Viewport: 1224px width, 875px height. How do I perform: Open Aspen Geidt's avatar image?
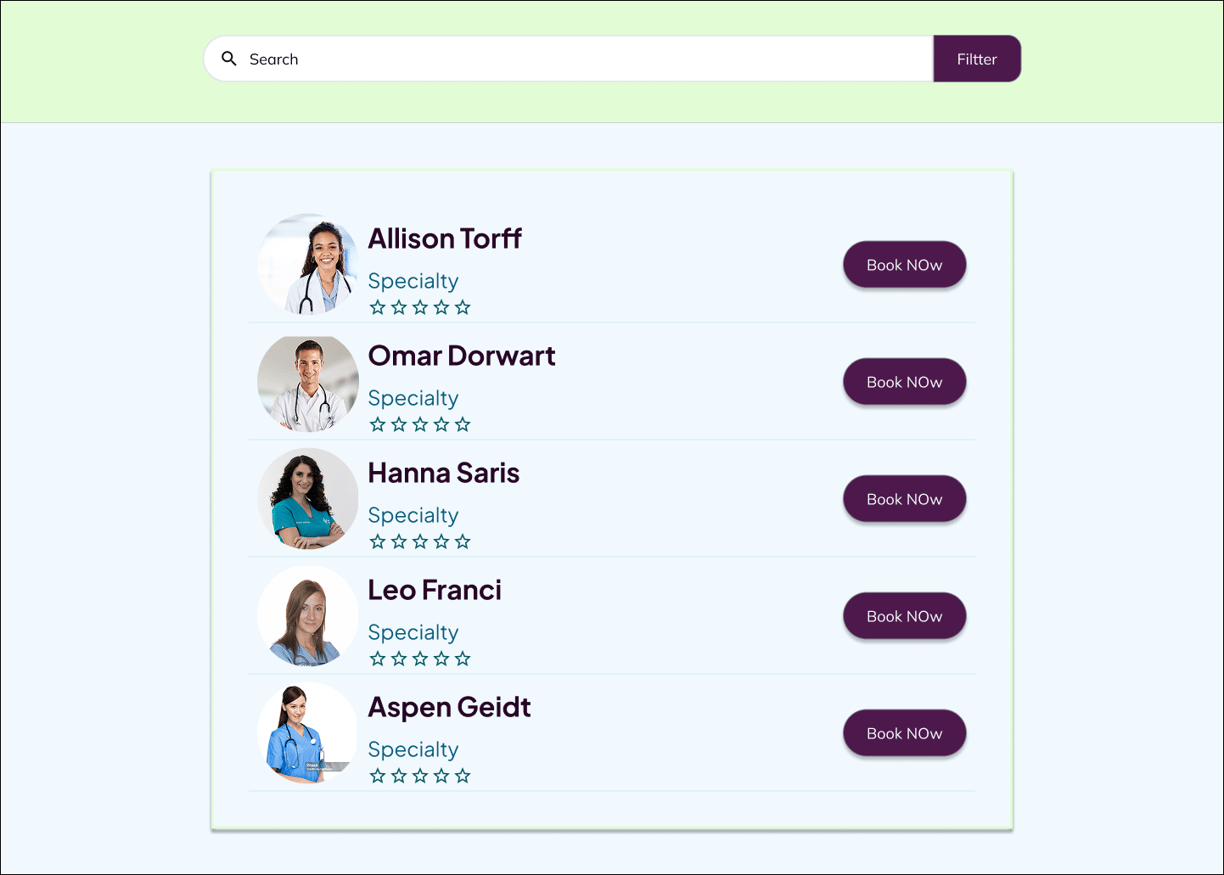click(308, 732)
